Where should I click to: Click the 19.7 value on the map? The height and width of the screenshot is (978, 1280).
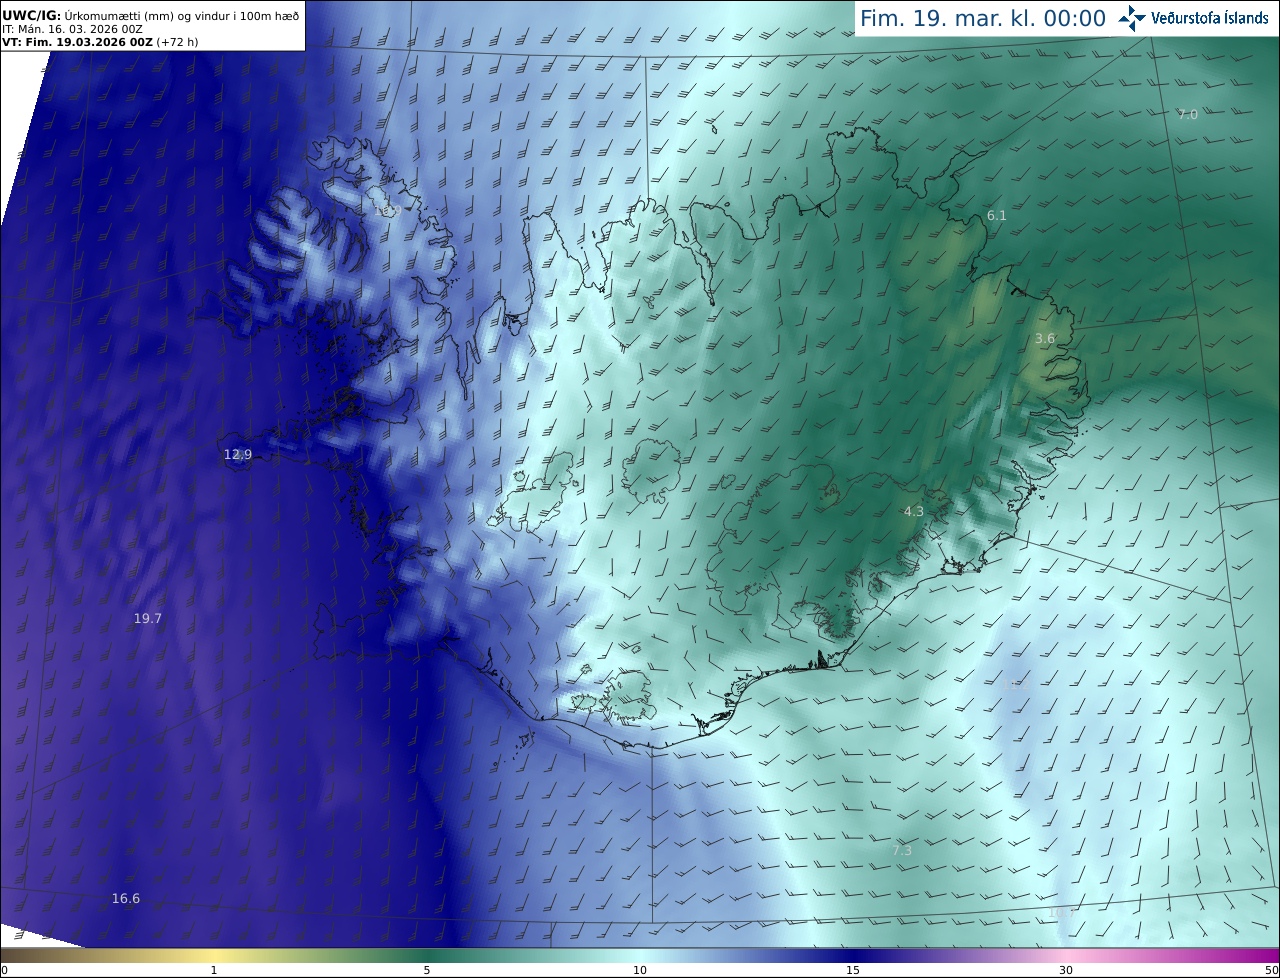(x=147, y=618)
